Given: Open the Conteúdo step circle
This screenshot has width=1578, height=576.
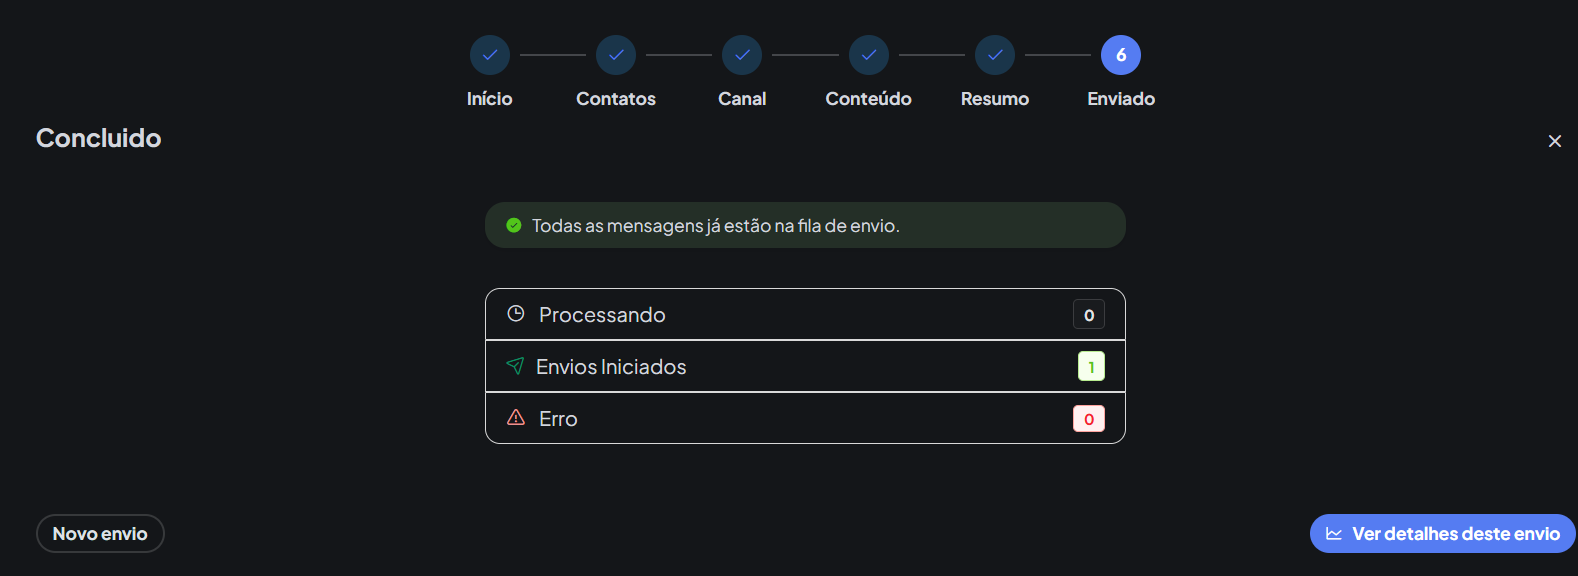Looking at the screenshot, I should pyautogui.click(x=869, y=55).
